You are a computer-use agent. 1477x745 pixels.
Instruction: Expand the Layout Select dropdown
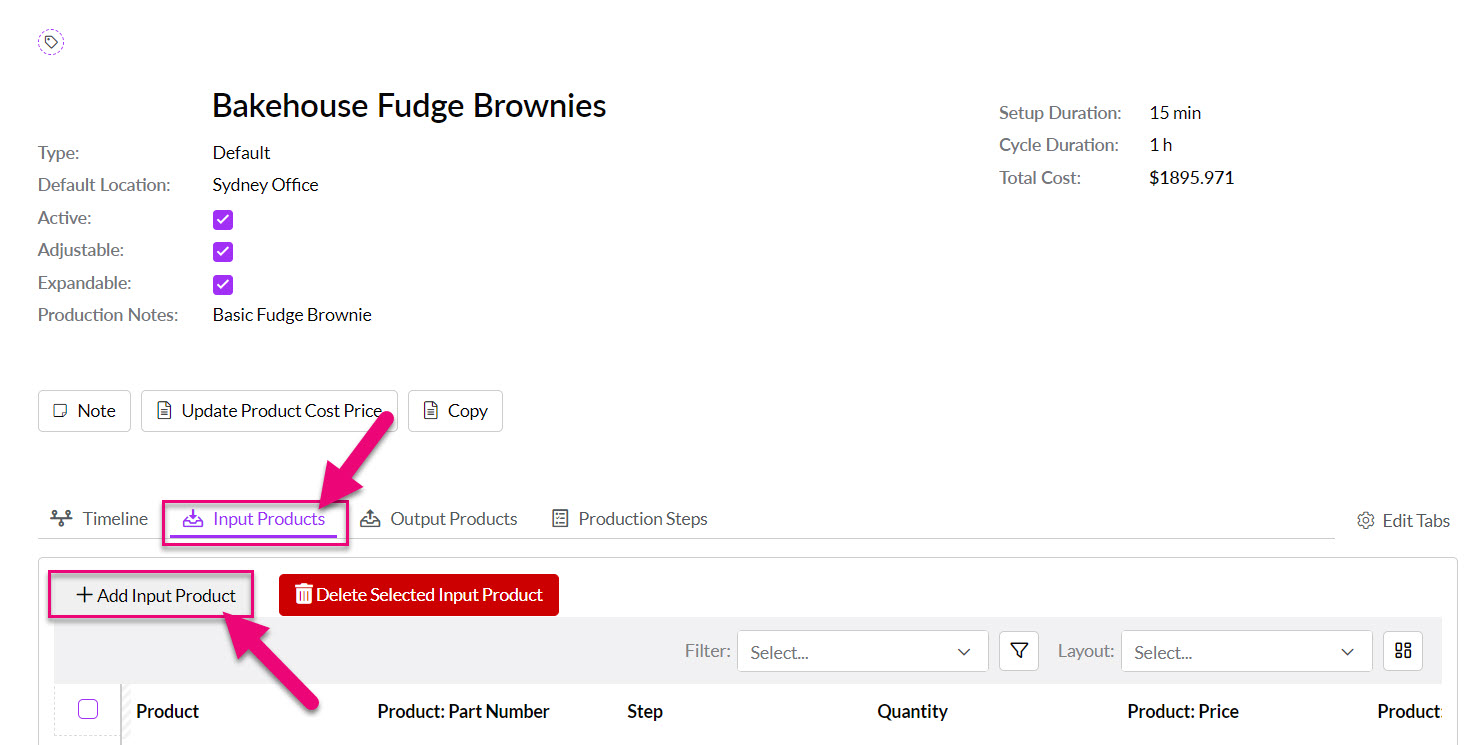(1247, 651)
